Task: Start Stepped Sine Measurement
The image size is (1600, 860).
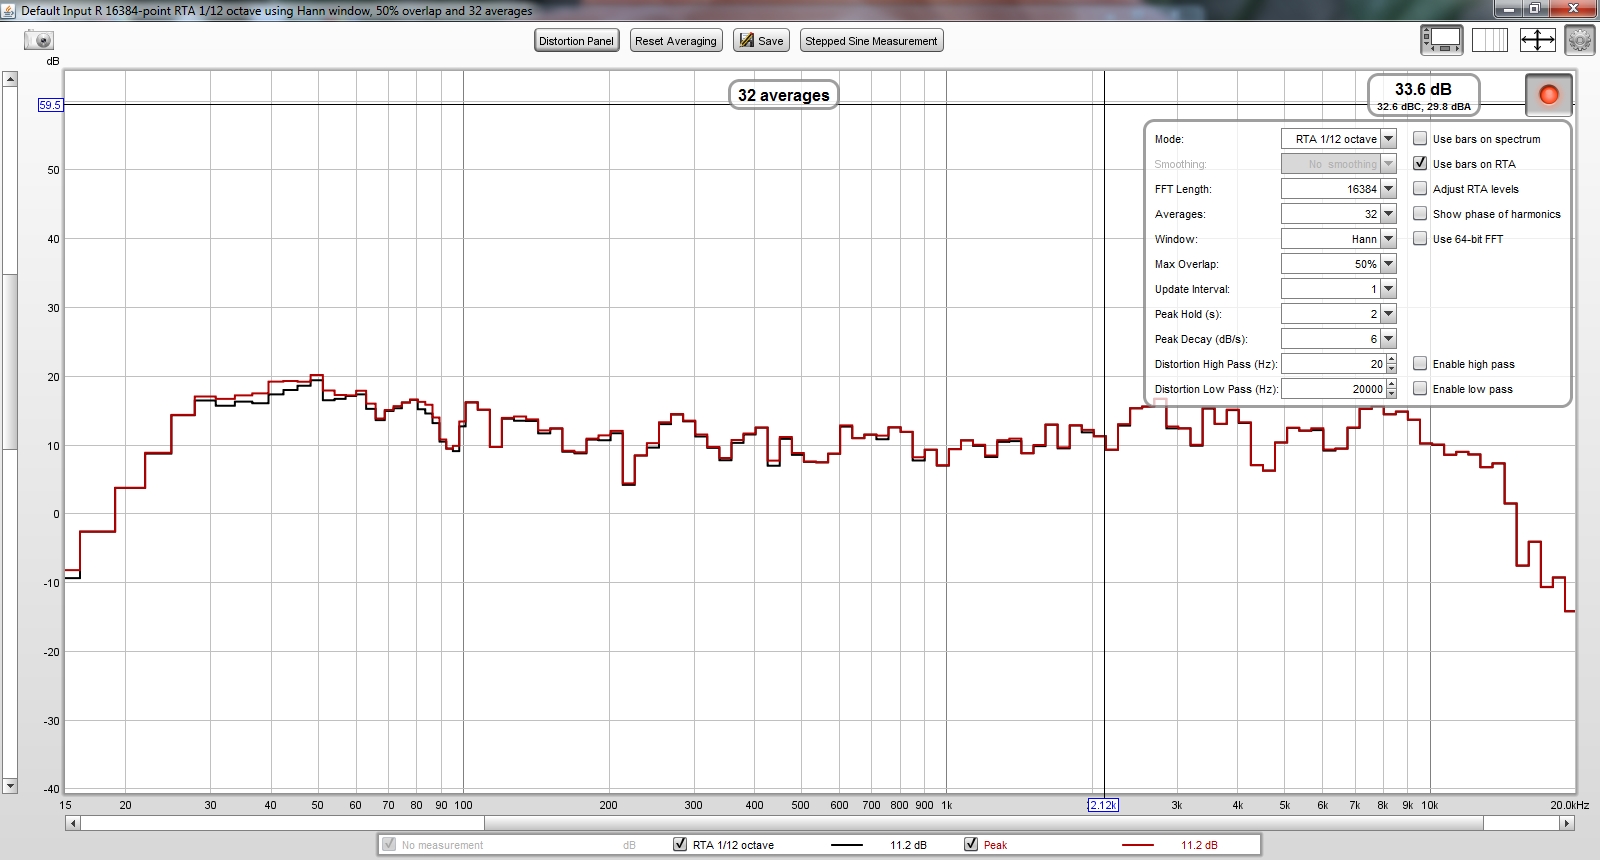Action: pos(871,41)
